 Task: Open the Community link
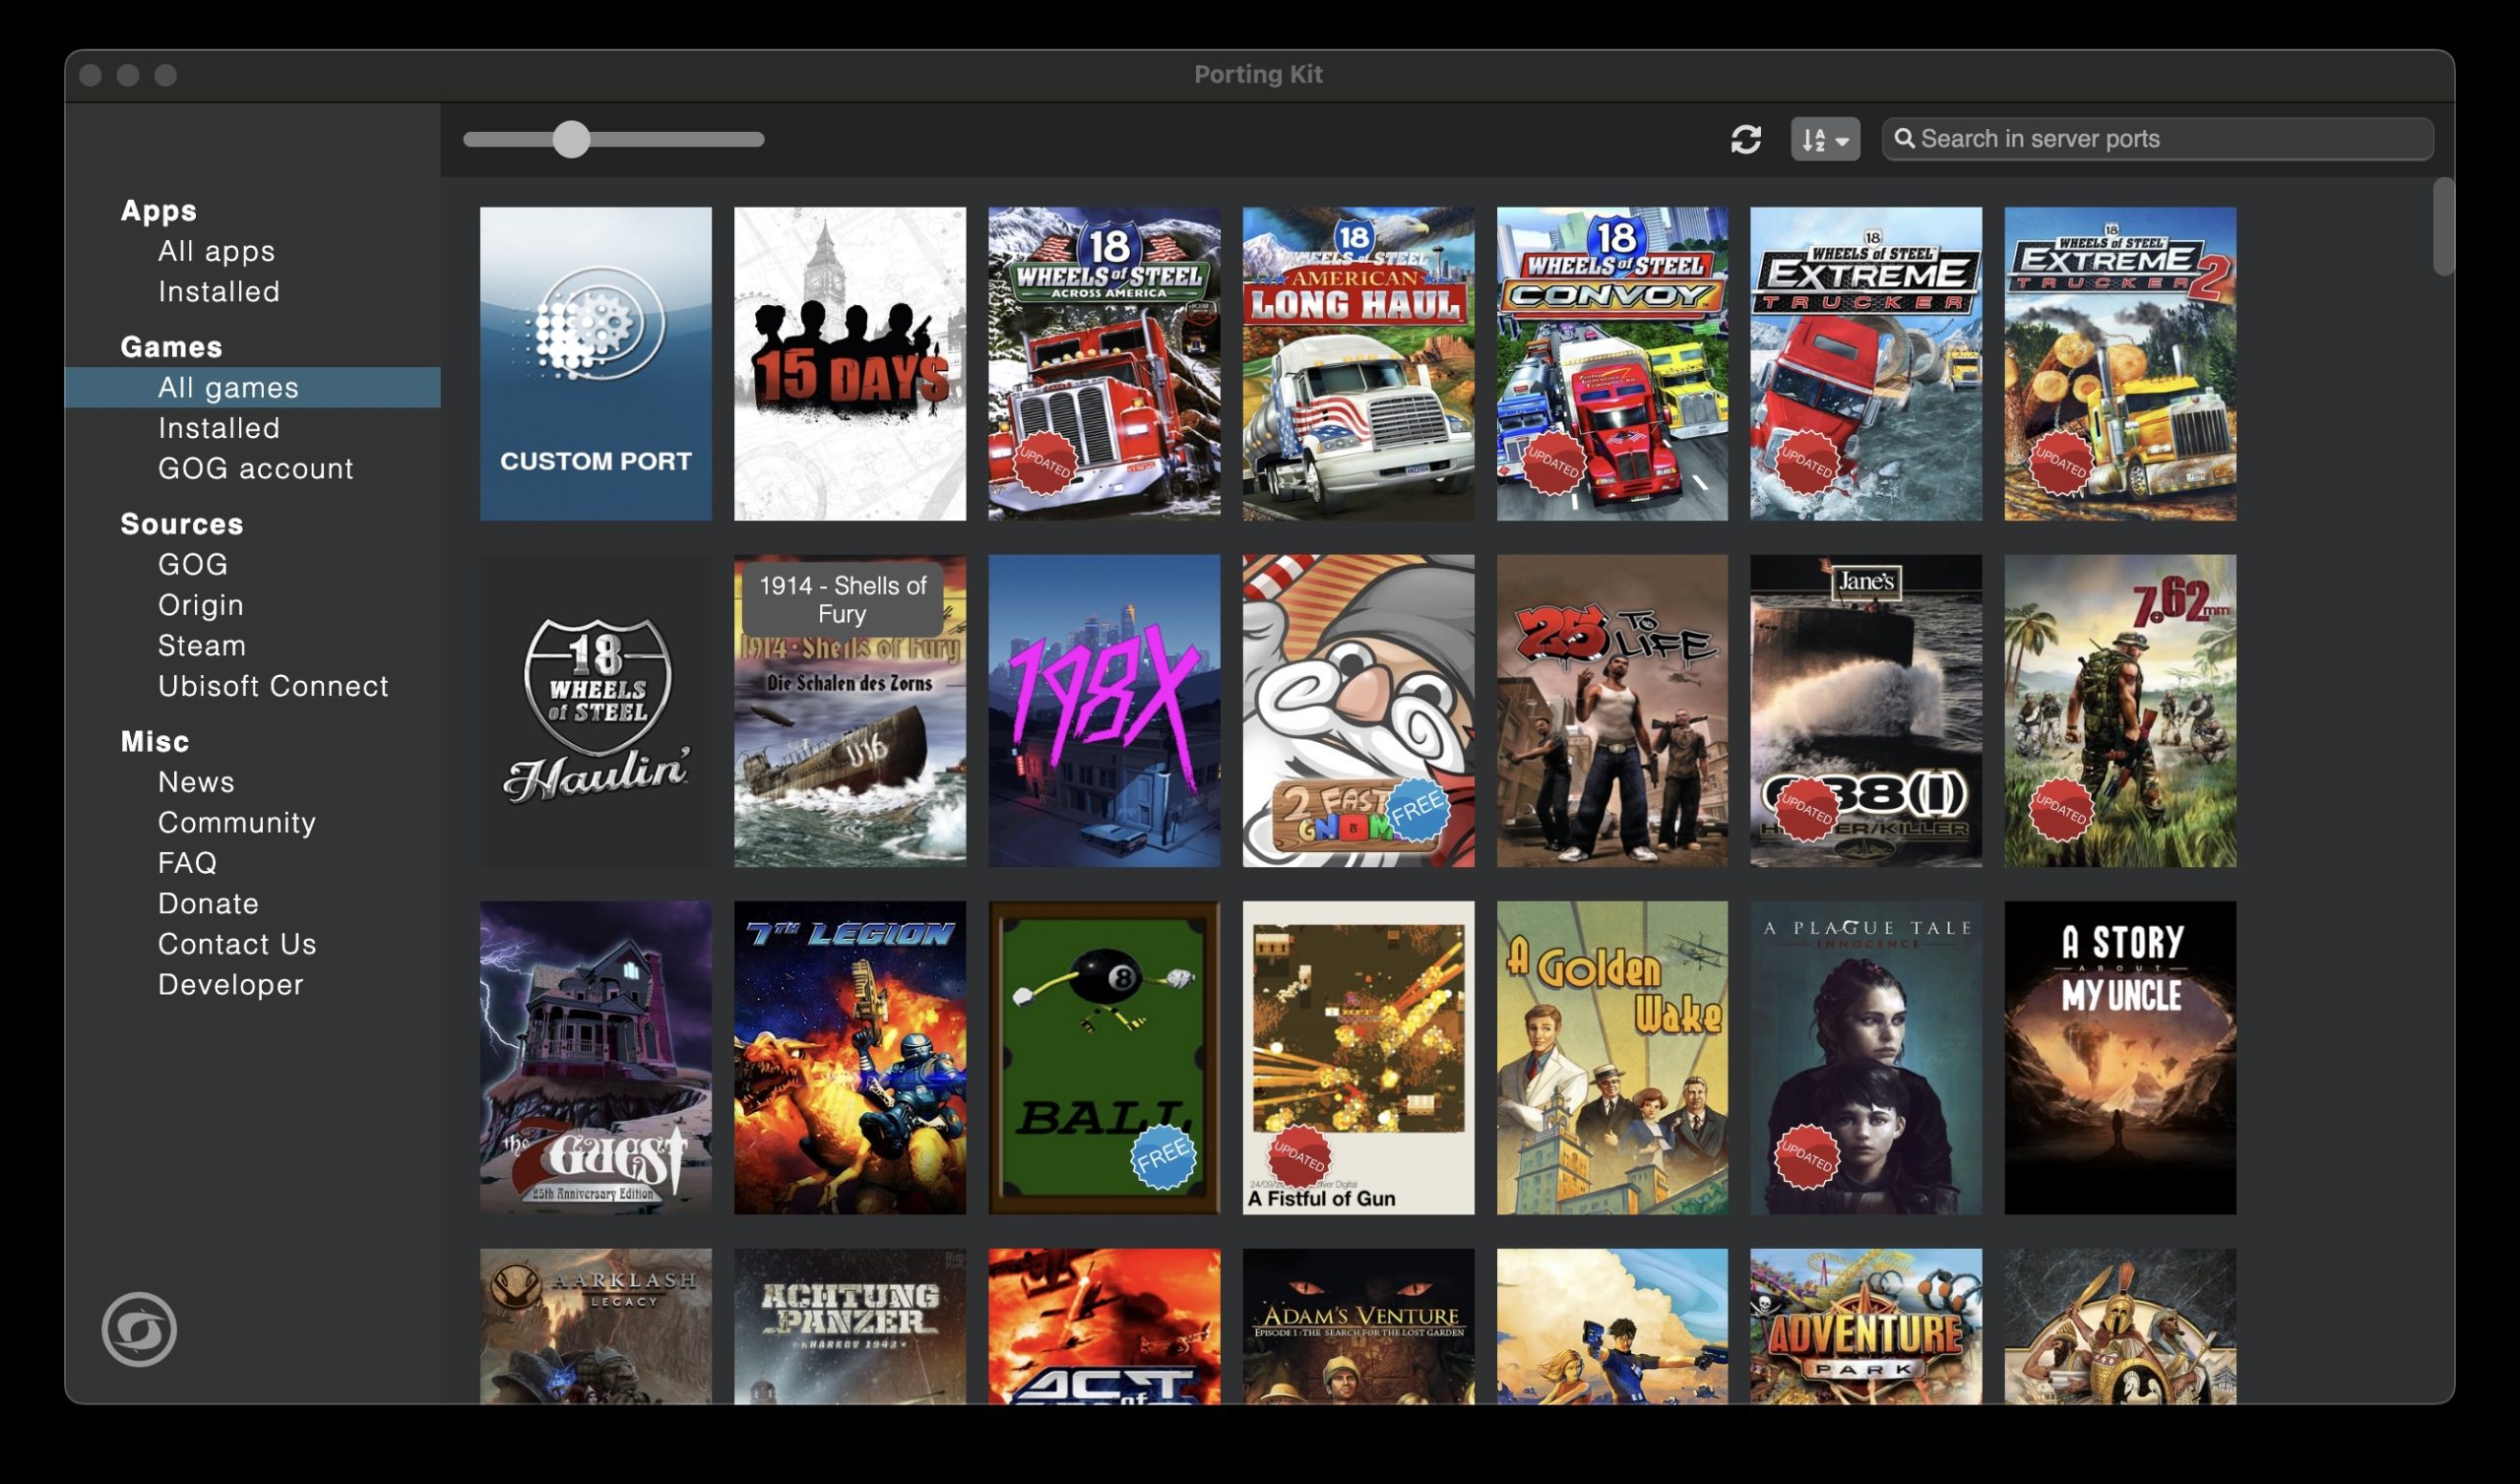tap(236, 822)
